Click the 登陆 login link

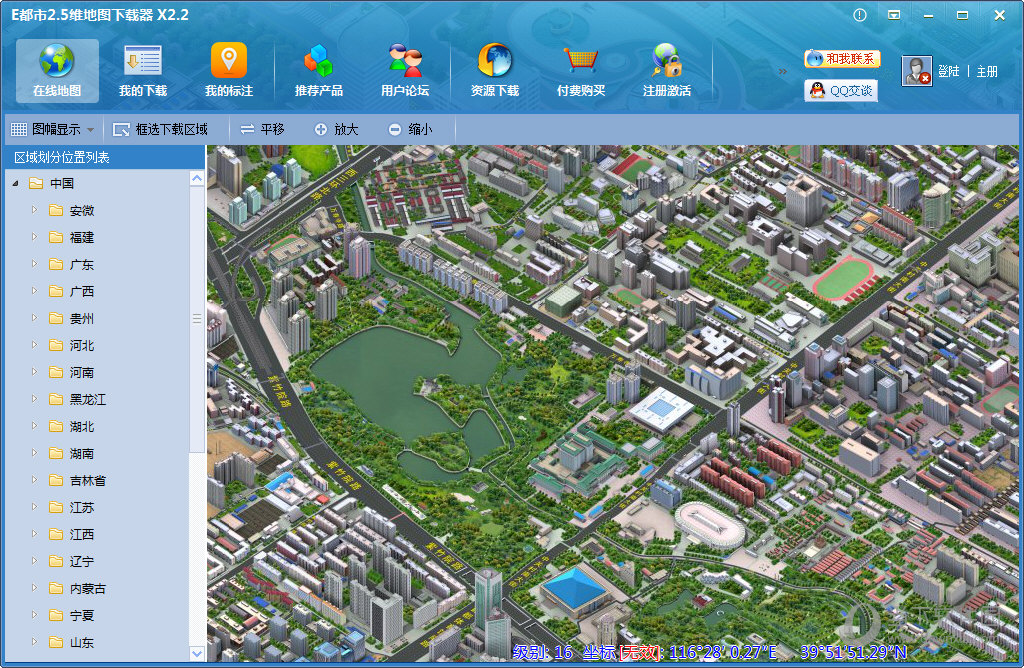(x=948, y=72)
